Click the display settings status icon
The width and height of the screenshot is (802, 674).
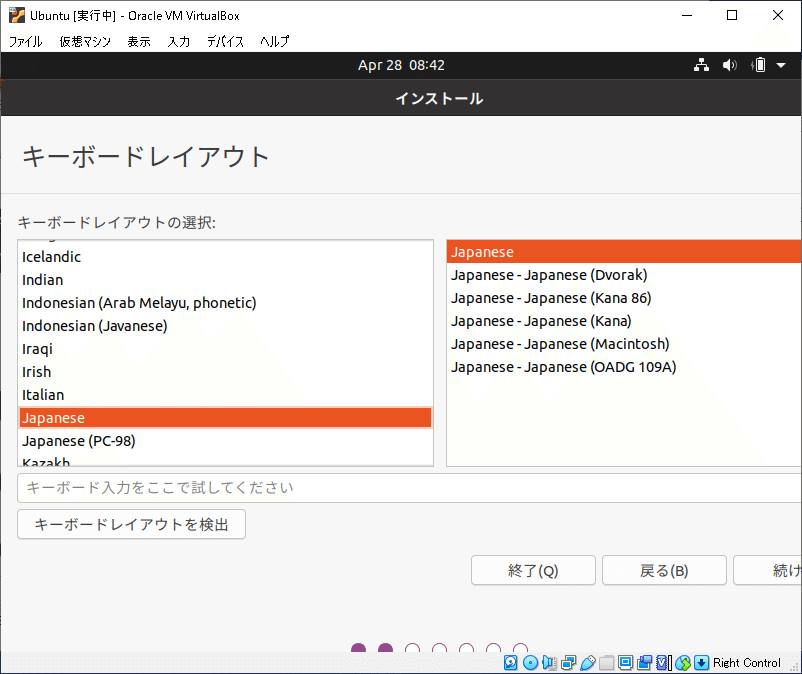click(x=625, y=663)
